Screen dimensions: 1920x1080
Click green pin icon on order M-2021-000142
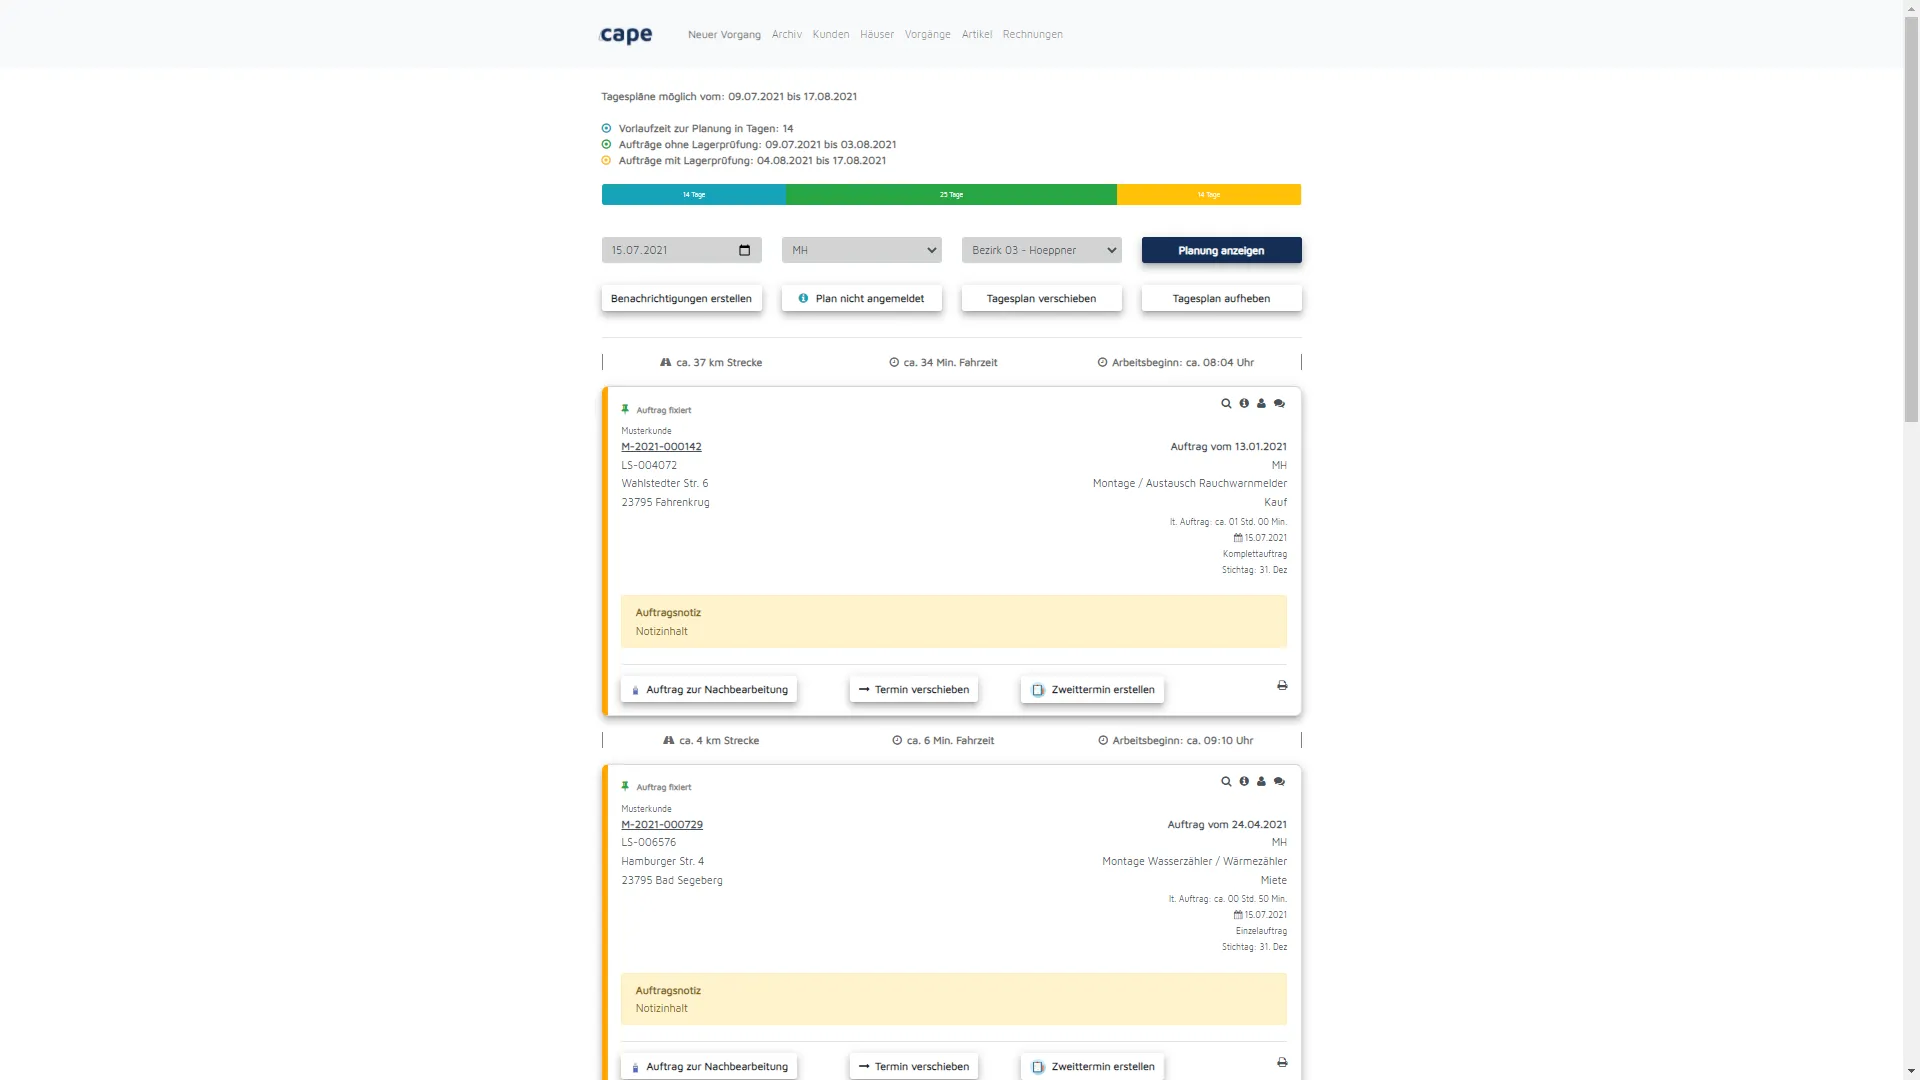point(625,409)
